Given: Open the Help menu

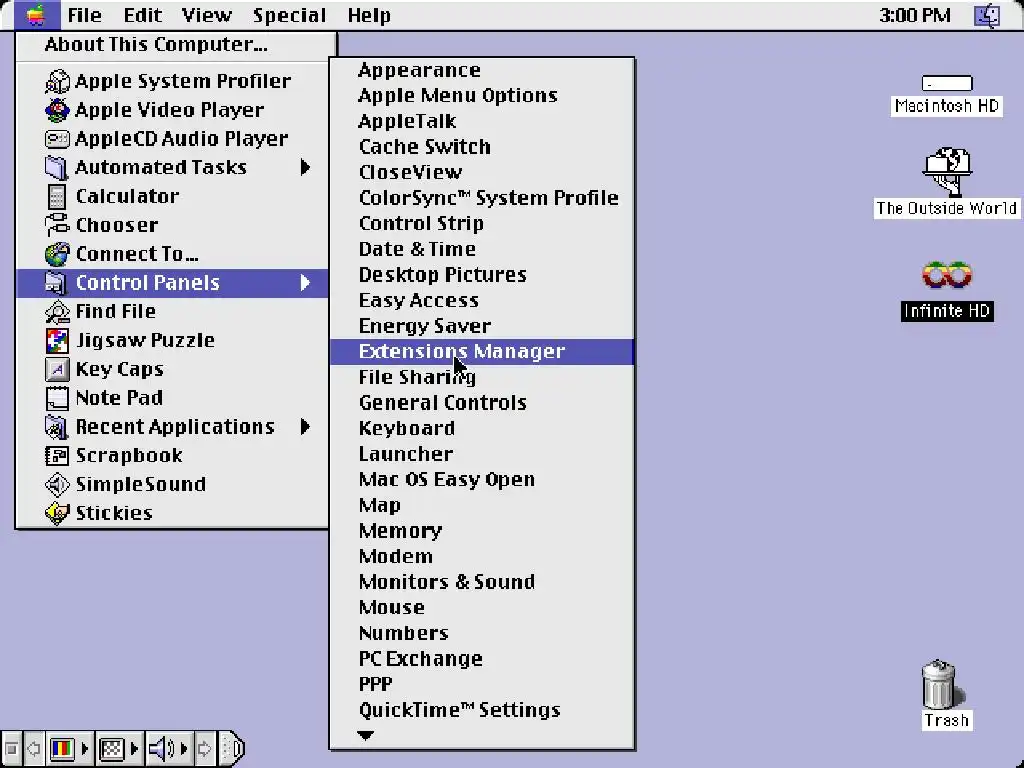Looking at the screenshot, I should 369,15.
